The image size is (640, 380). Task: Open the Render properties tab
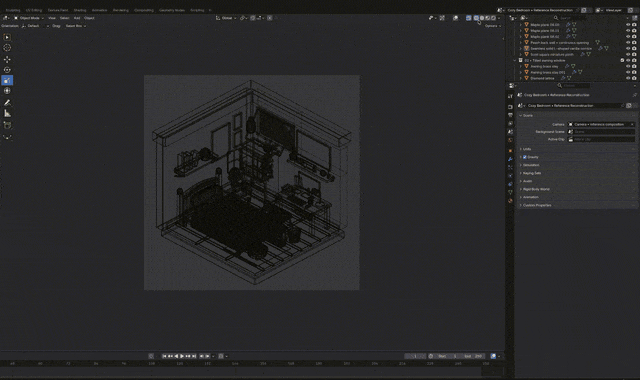[510, 107]
